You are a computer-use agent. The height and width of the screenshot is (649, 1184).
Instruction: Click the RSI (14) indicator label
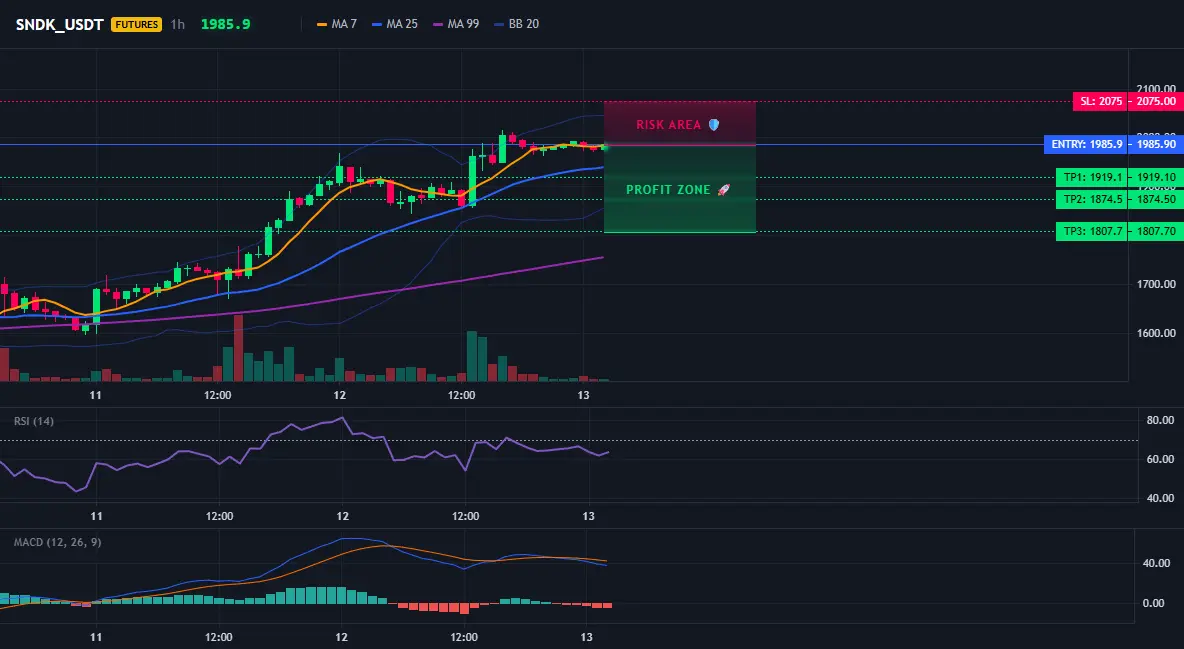point(34,421)
